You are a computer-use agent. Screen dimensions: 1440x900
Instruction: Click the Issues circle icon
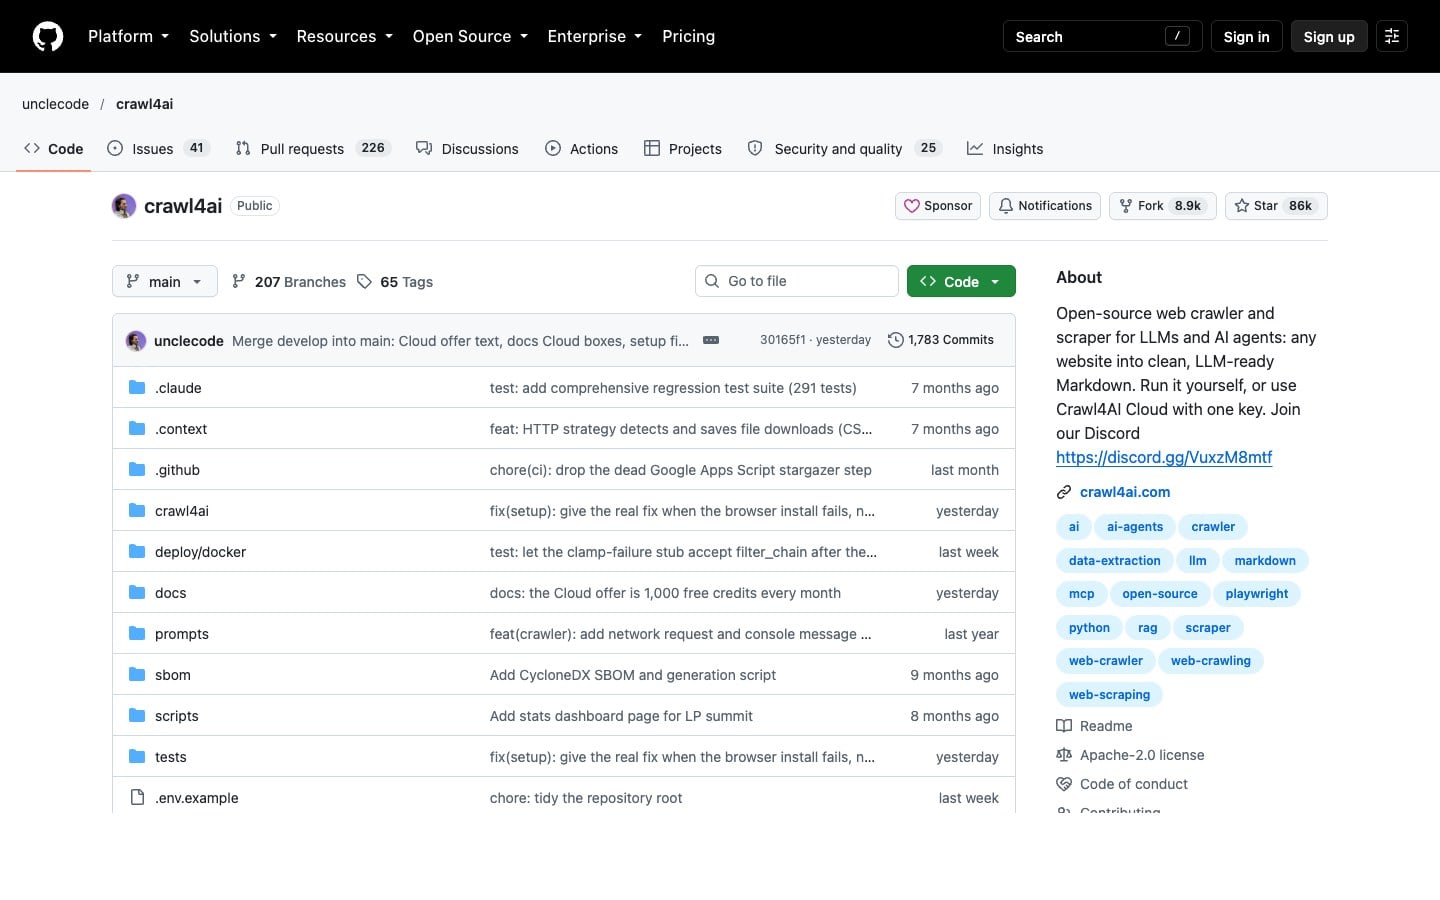(x=115, y=148)
